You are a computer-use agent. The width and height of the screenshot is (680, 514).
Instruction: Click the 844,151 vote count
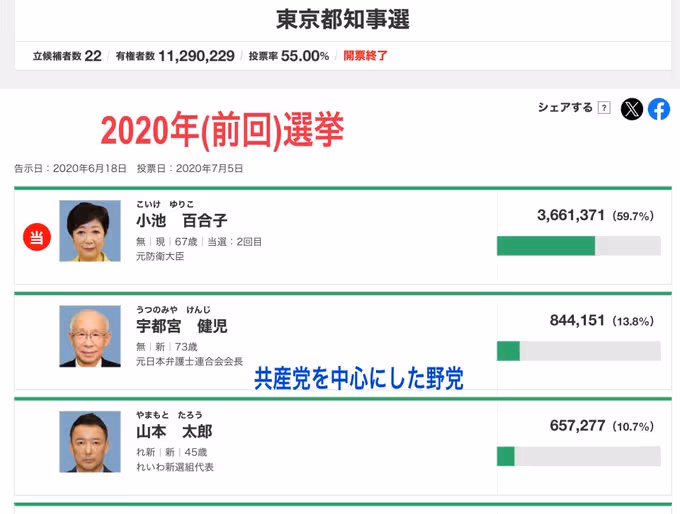(x=578, y=320)
